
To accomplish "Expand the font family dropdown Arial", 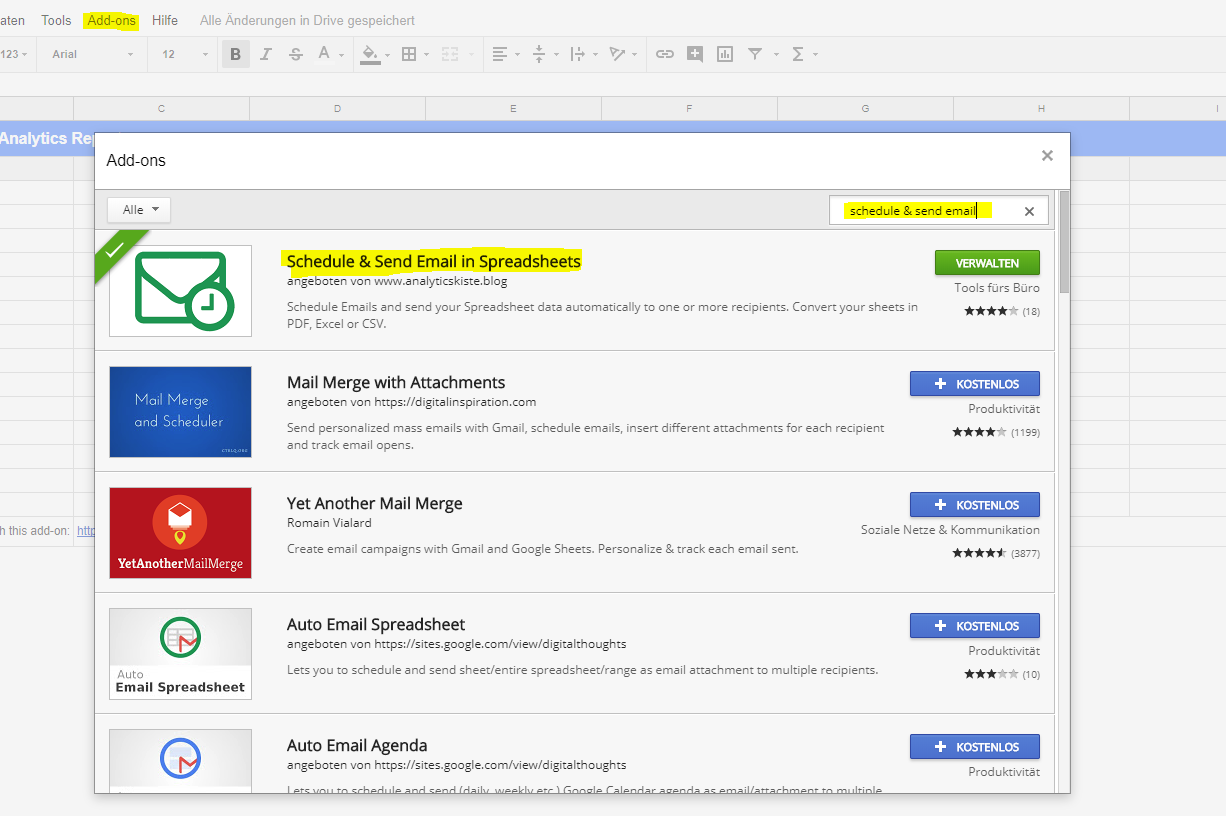I will 92,54.
